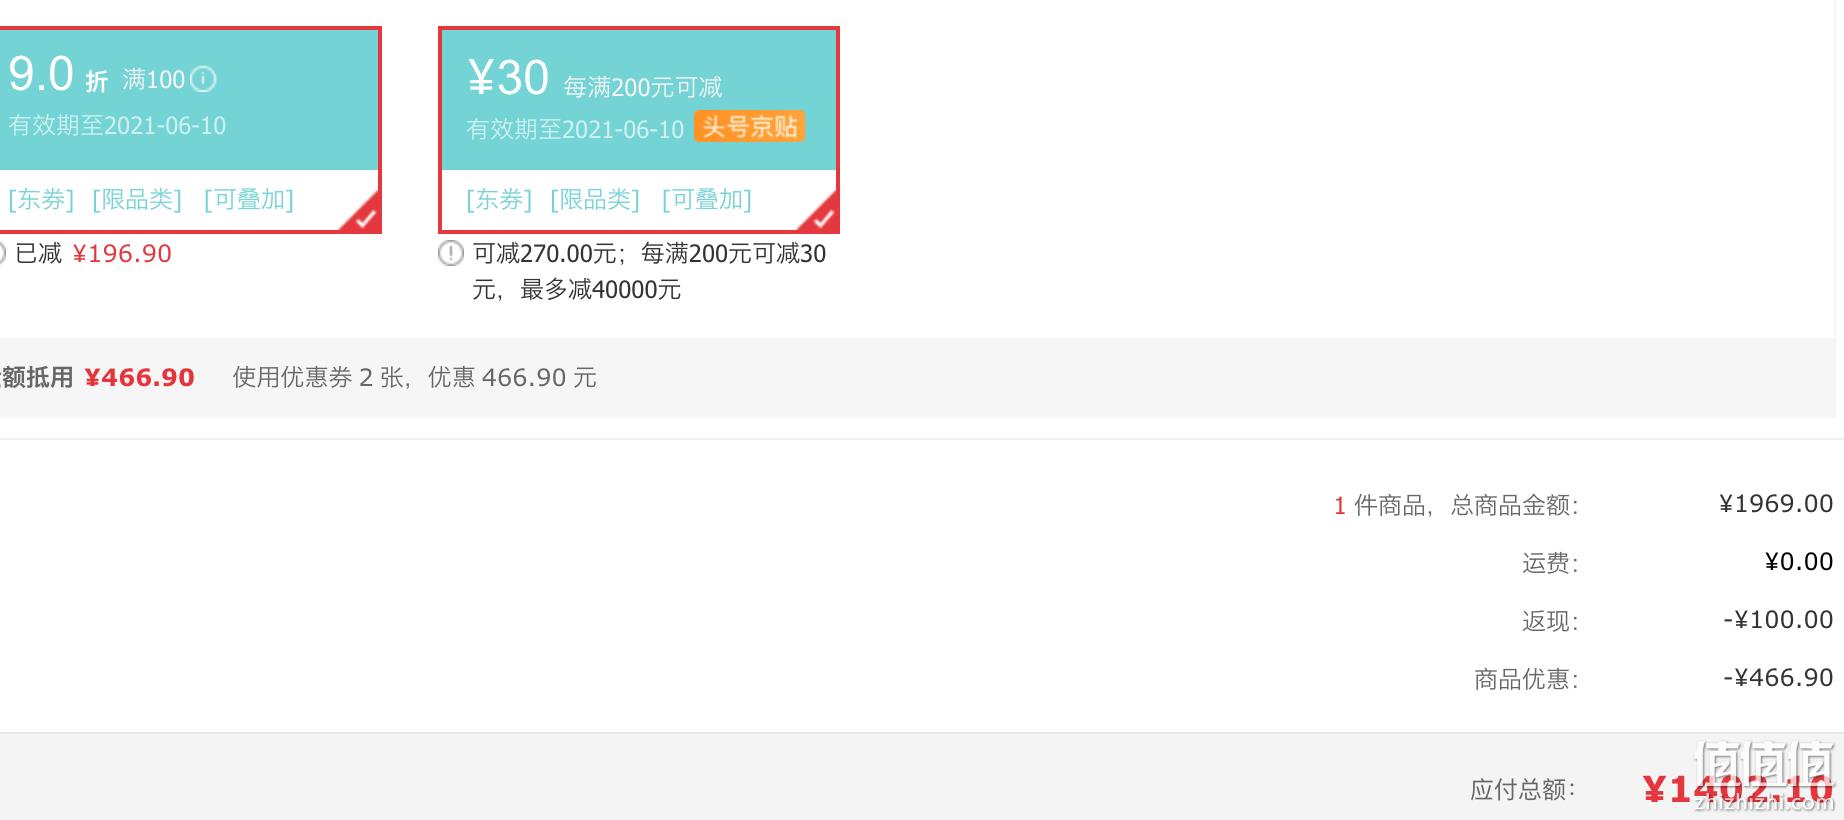
Task: Click the [东券] tag on the 9.0折 coupon
Action: coord(40,199)
